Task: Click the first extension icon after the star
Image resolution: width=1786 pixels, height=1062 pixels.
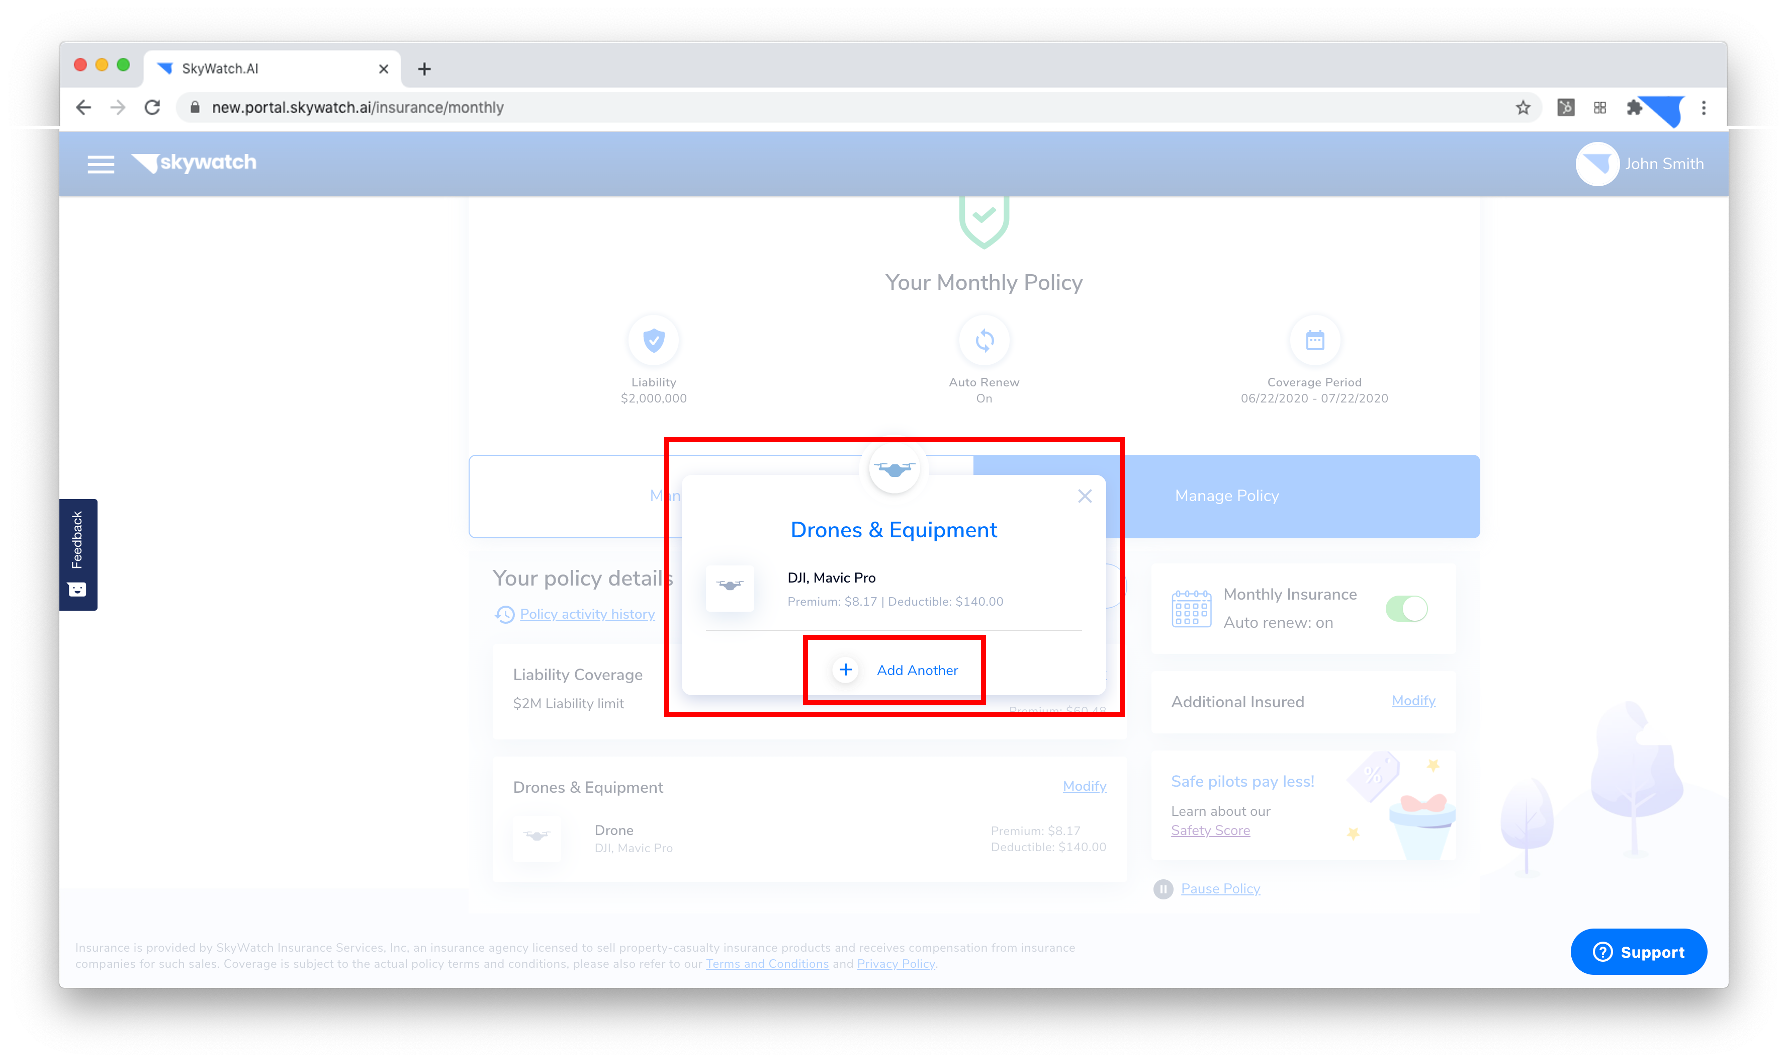Action: coord(1566,107)
